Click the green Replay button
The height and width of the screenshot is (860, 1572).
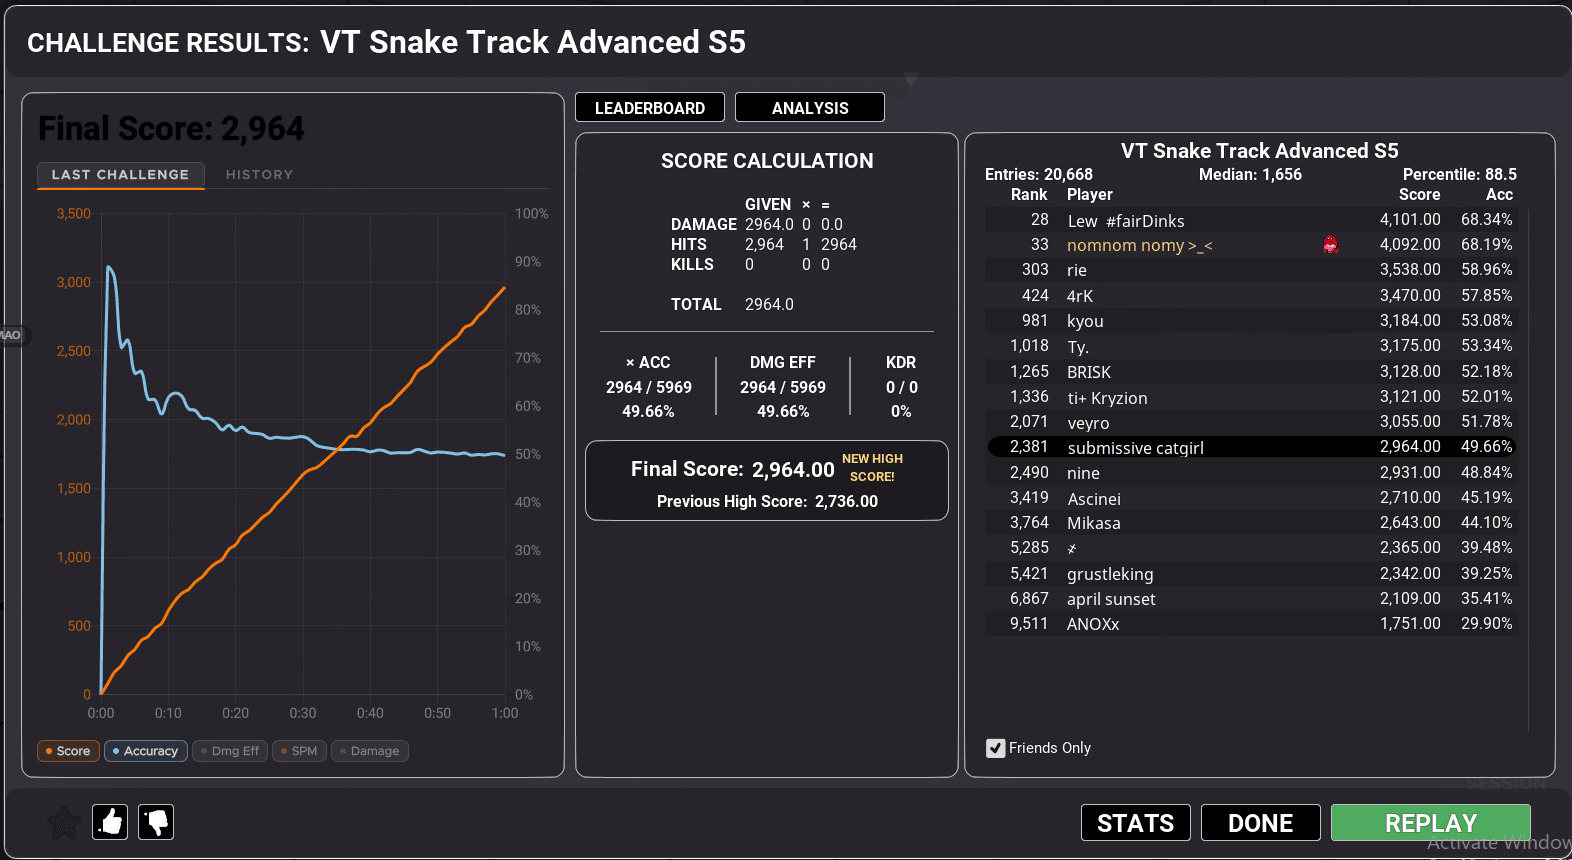click(1431, 823)
